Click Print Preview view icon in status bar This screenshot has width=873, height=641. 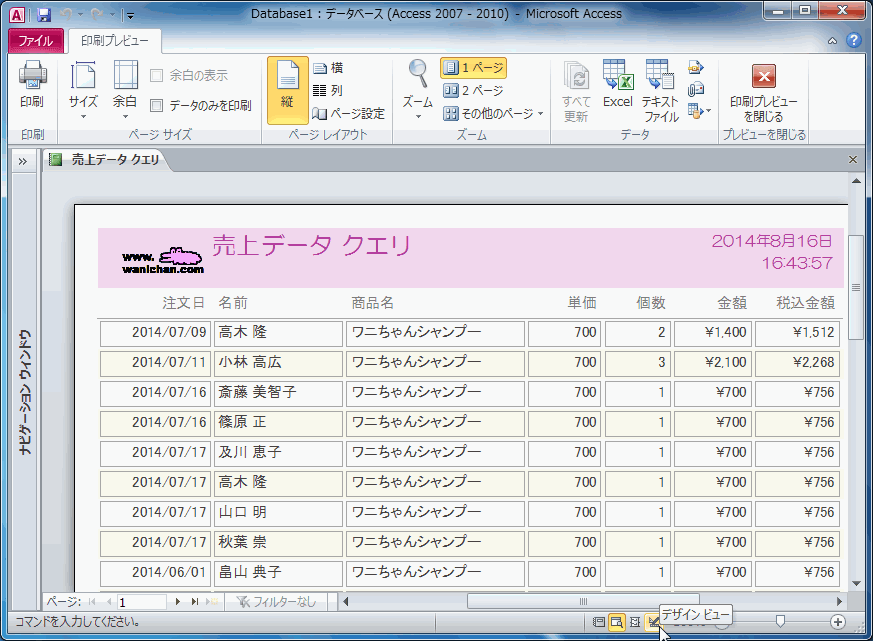(617, 622)
